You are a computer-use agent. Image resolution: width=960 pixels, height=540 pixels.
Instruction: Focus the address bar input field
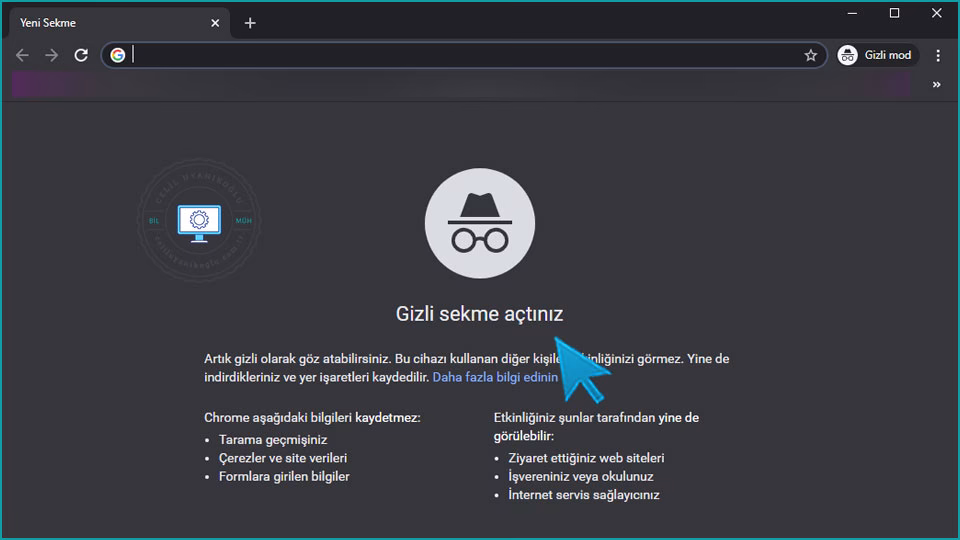(x=460, y=55)
